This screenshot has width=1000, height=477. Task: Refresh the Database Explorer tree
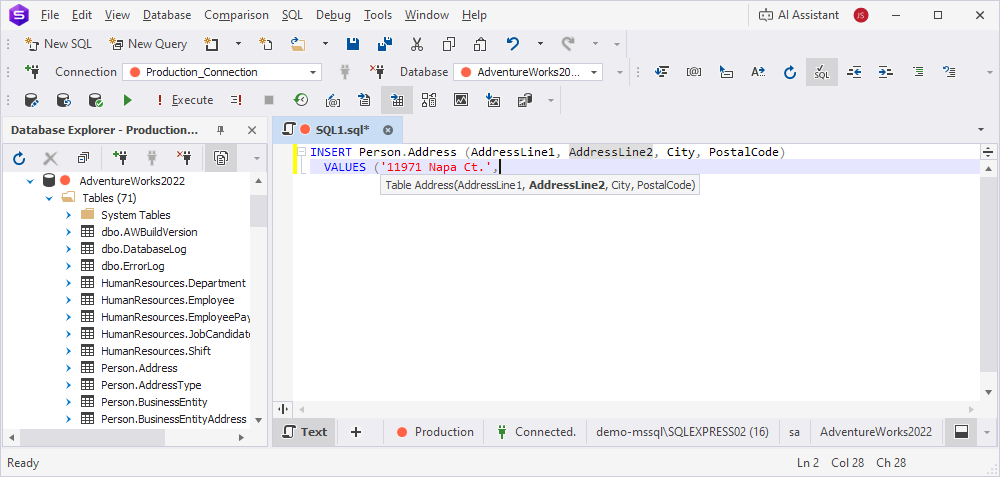[19, 158]
